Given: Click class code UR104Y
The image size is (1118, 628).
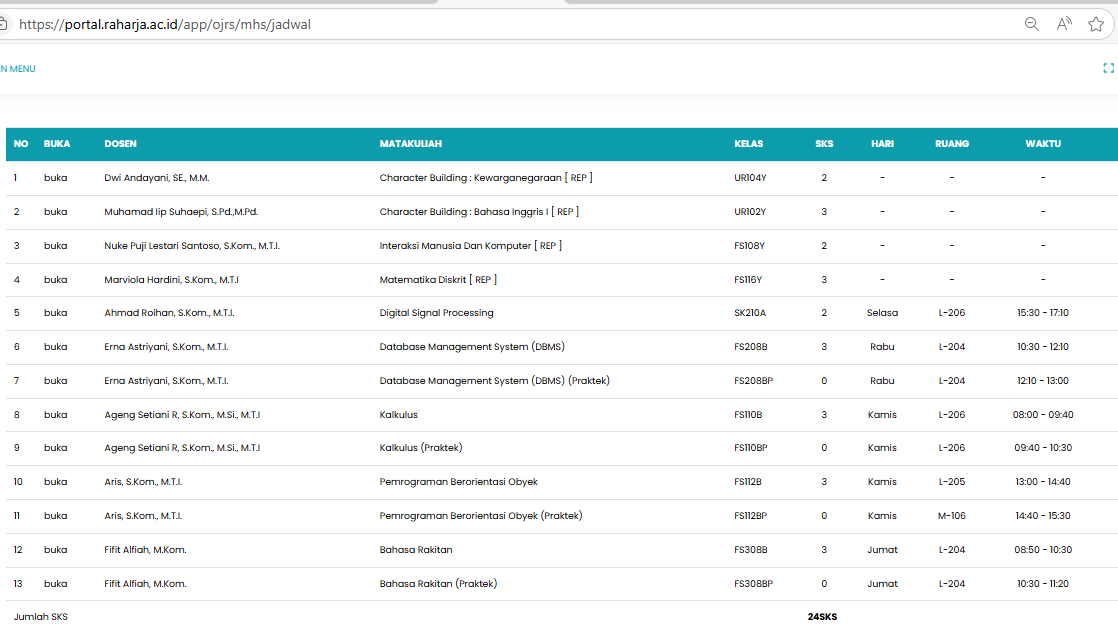Looking at the screenshot, I should point(750,177).
